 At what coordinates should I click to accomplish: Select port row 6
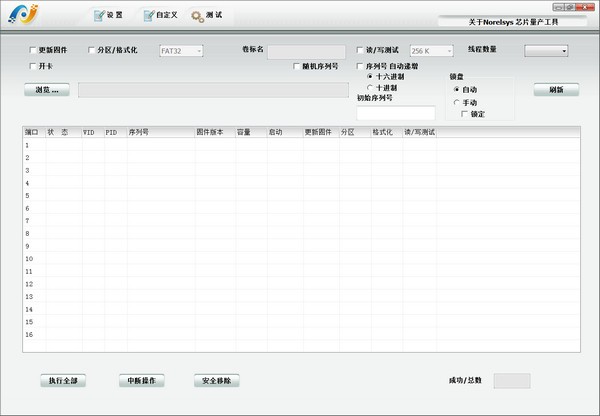click(x=302, y=208)
